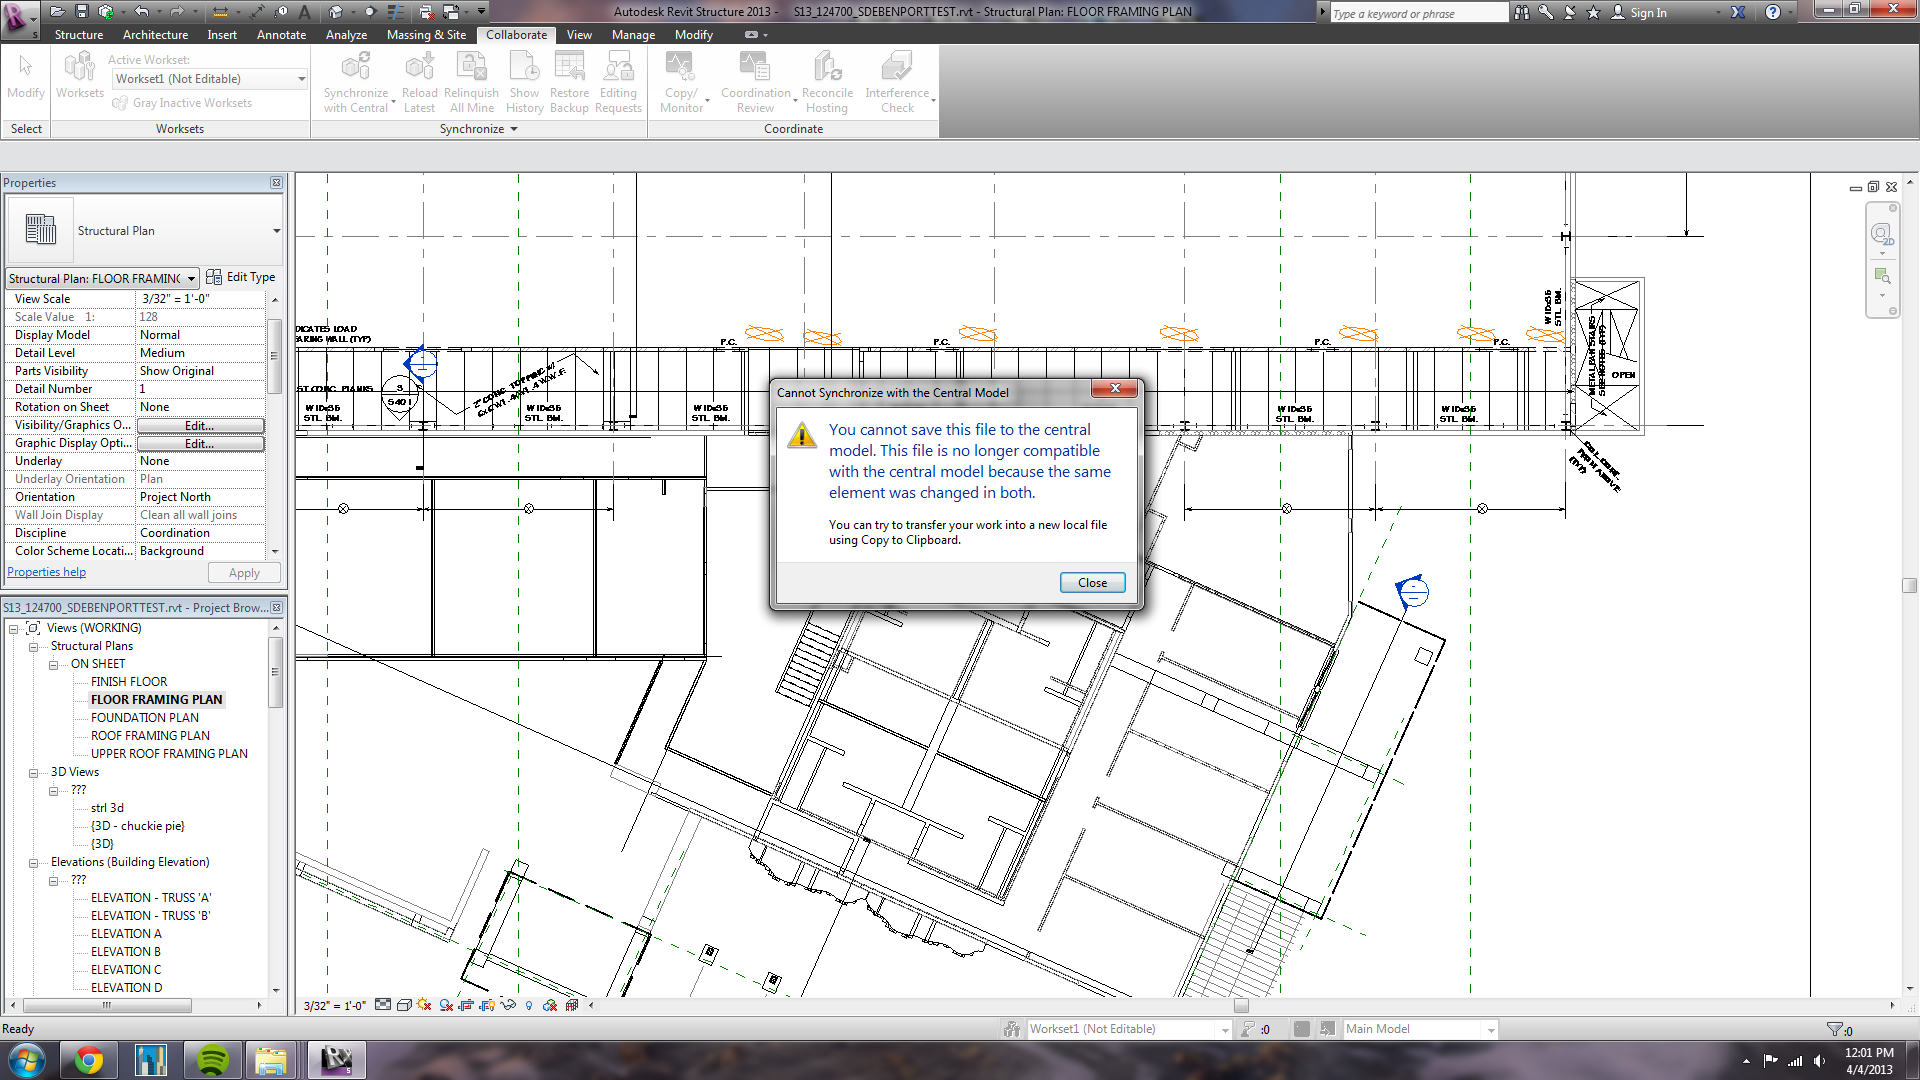Open the Analyze ribbon tab

coord(346,34)
